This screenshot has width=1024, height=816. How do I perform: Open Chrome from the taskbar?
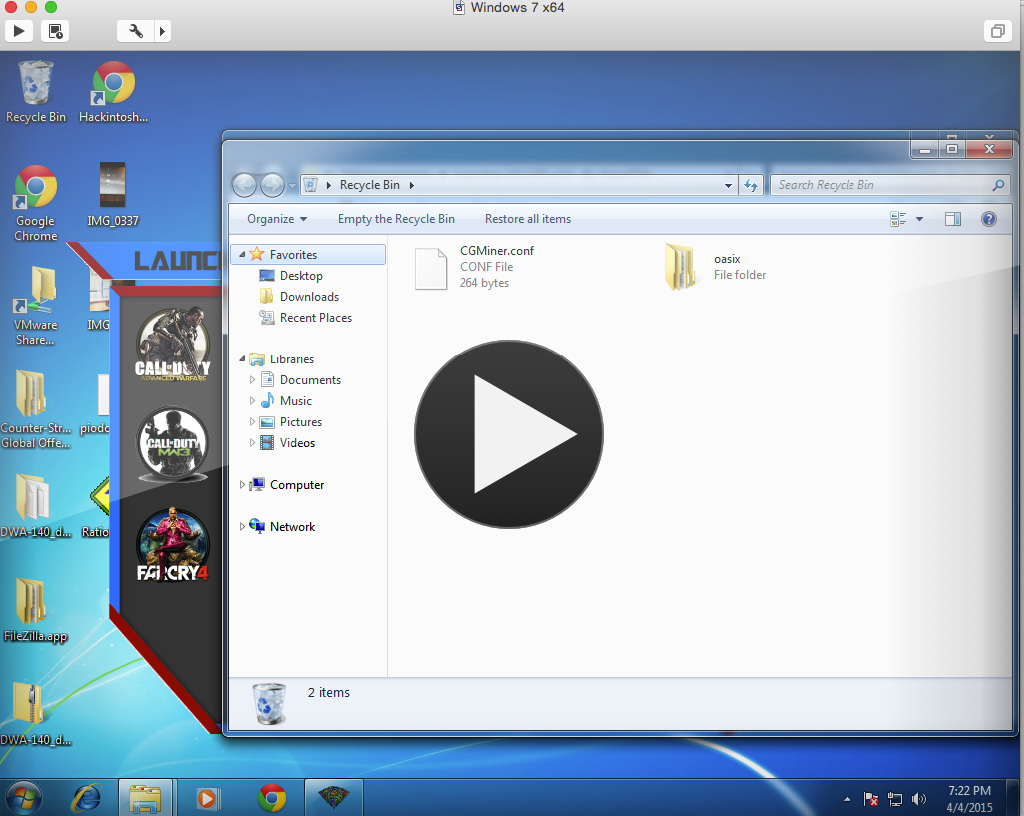(272, 798)
